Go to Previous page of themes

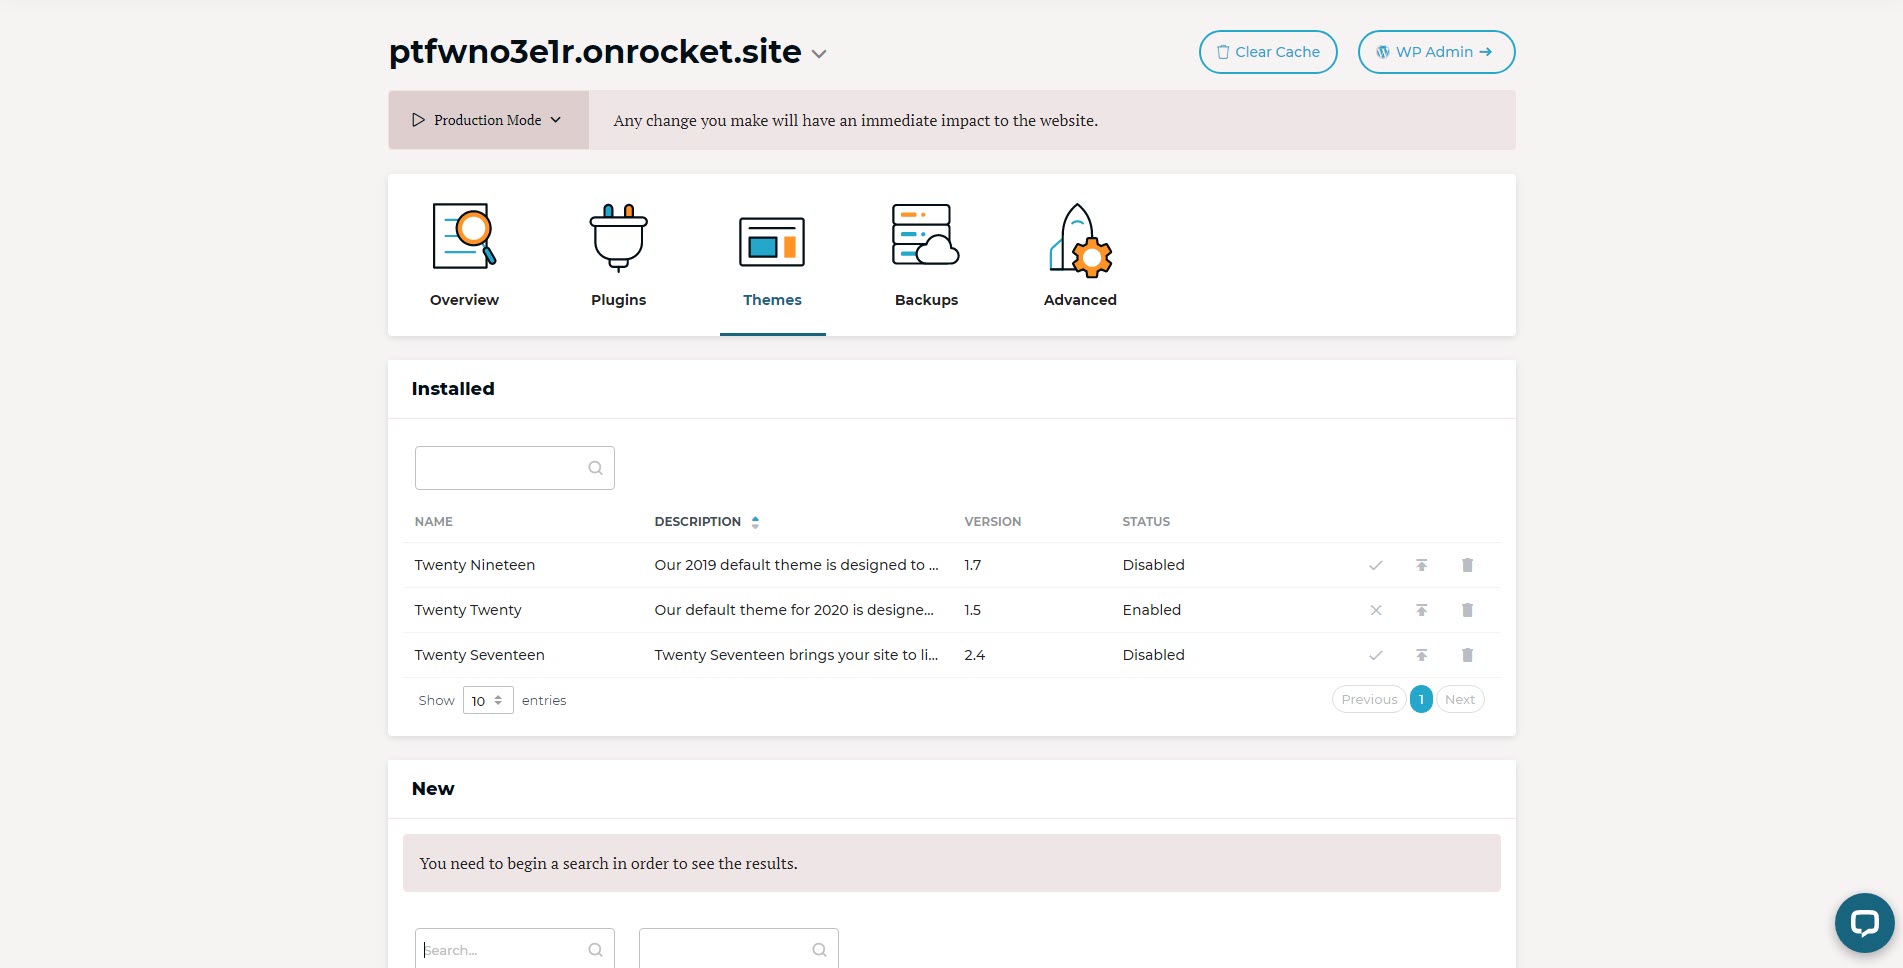[1369, 699]
